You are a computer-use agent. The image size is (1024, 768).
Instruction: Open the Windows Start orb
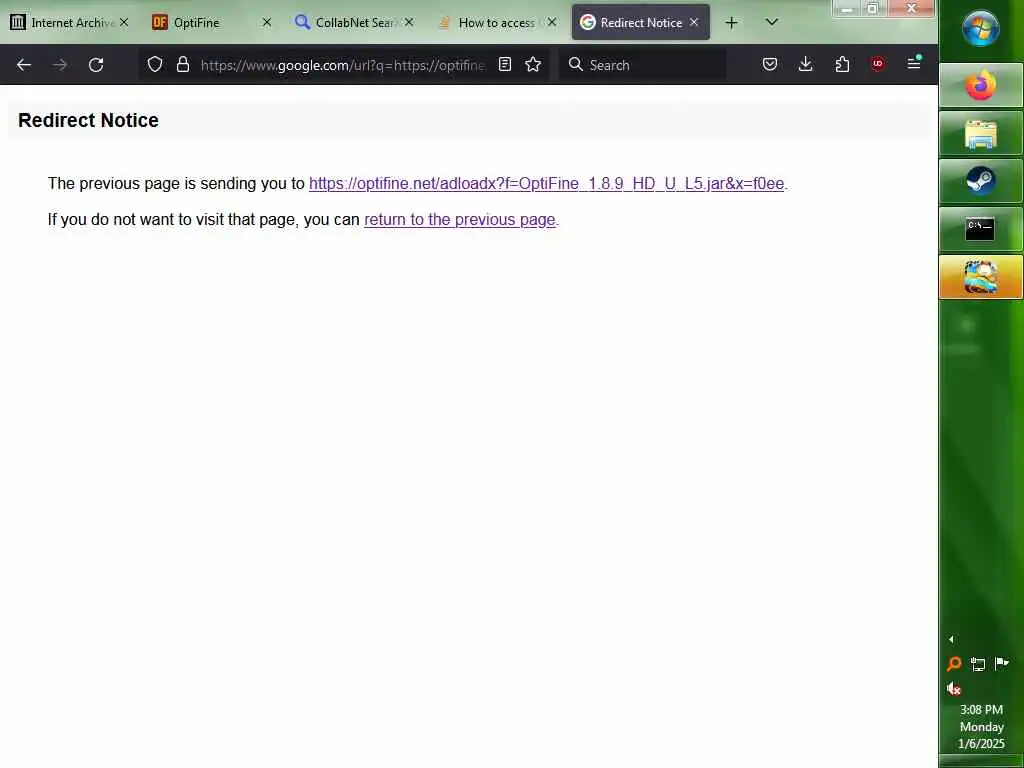pos(980,29)
